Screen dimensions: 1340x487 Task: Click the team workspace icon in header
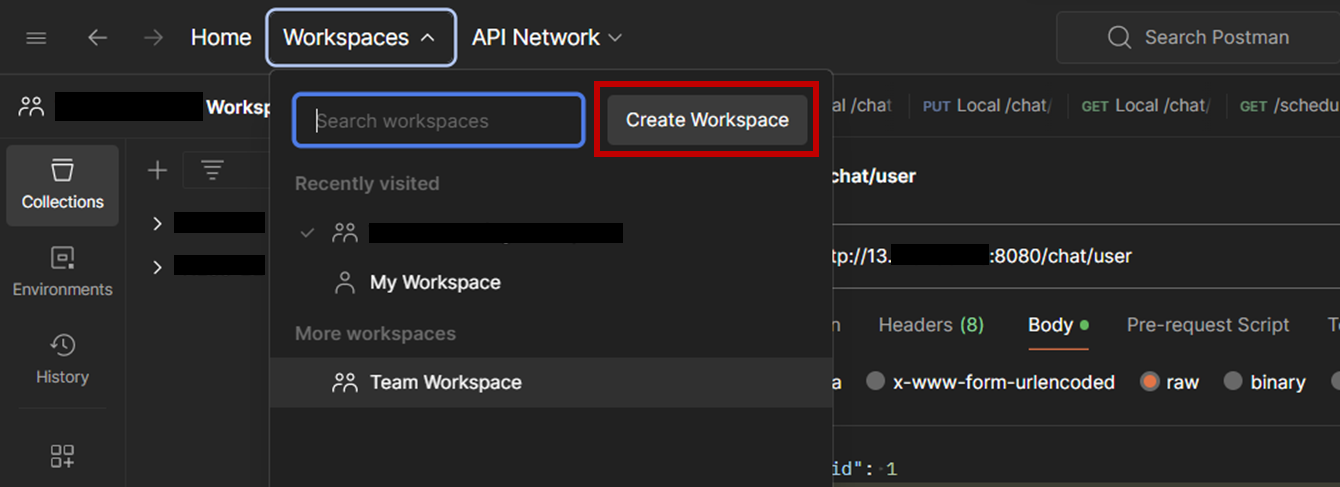(31, 106)
